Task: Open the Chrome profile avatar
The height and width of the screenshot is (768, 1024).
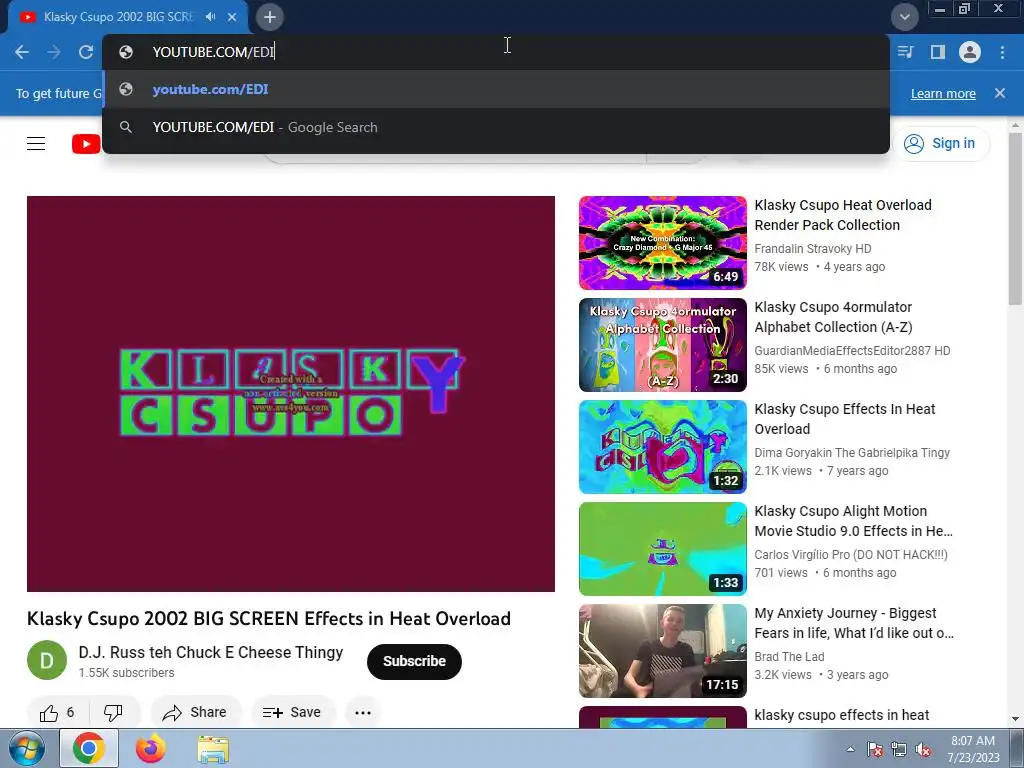Action: (970, 52)
